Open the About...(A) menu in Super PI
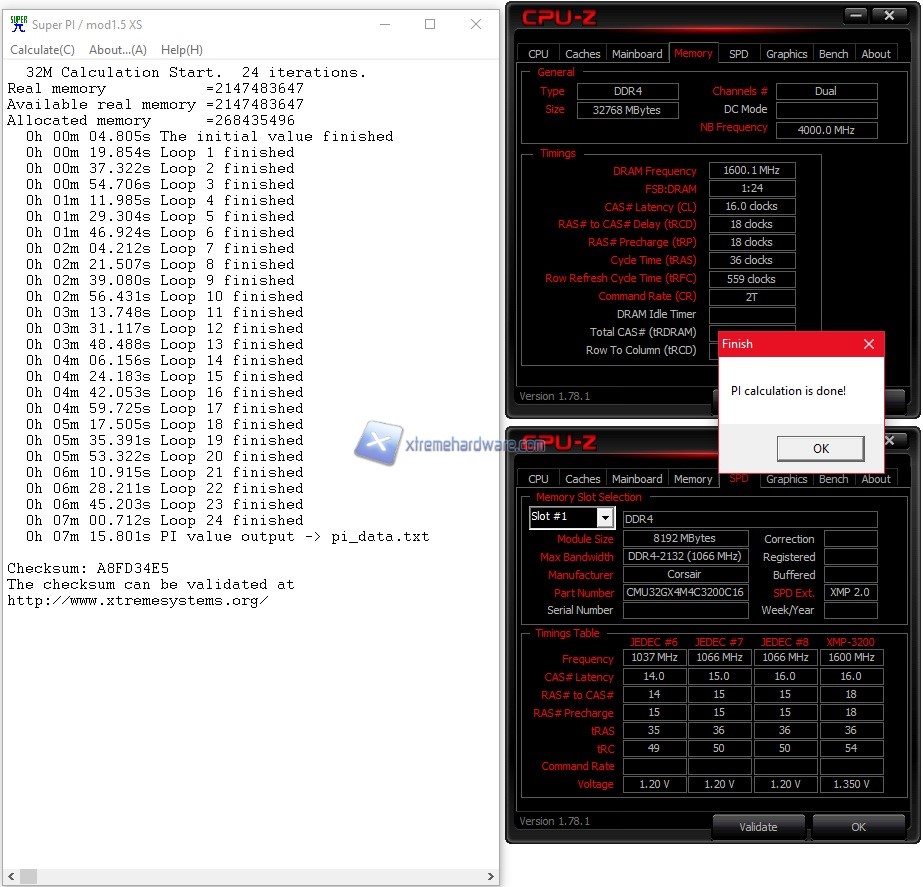This screenshot has height=887, width=923. (x=117, y=50)
